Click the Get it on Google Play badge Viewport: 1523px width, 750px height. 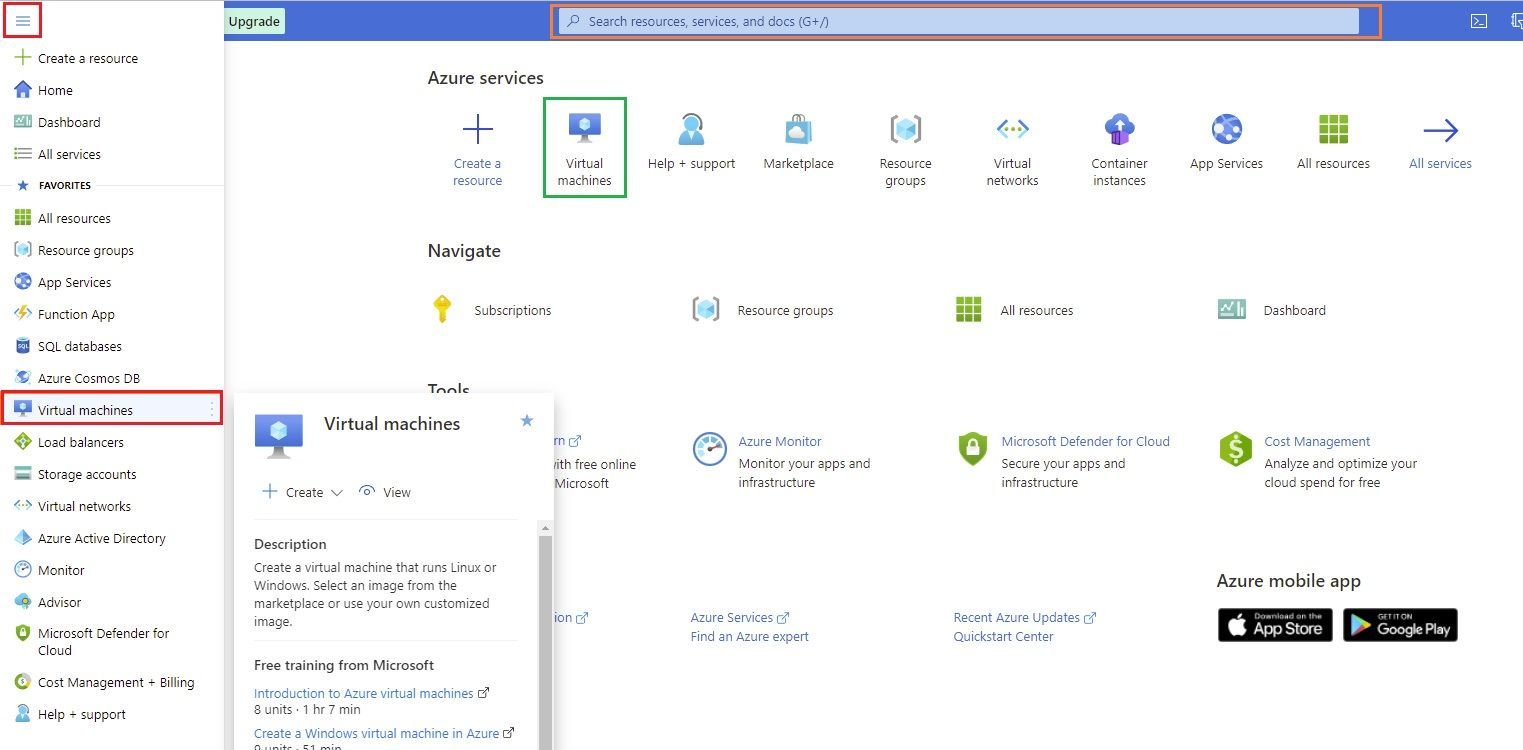[1400, 625]
